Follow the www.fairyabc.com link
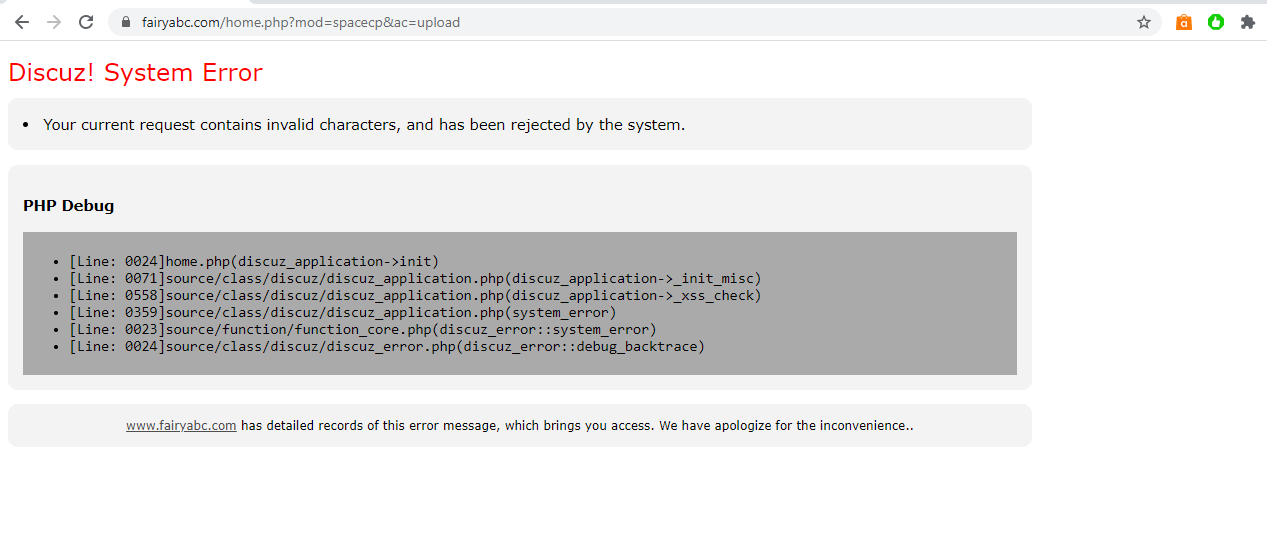The image size is (1267, 547). point(181,426)
